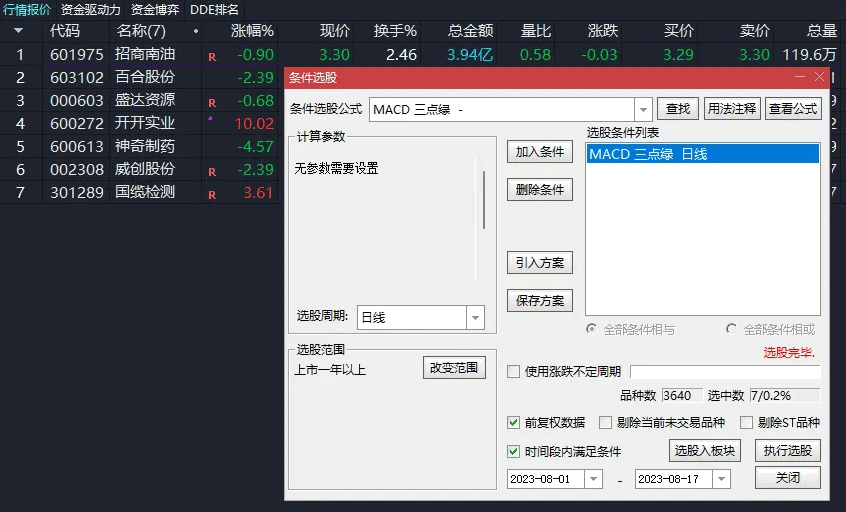Sort by 涨跌 column header

pos(603,31)
